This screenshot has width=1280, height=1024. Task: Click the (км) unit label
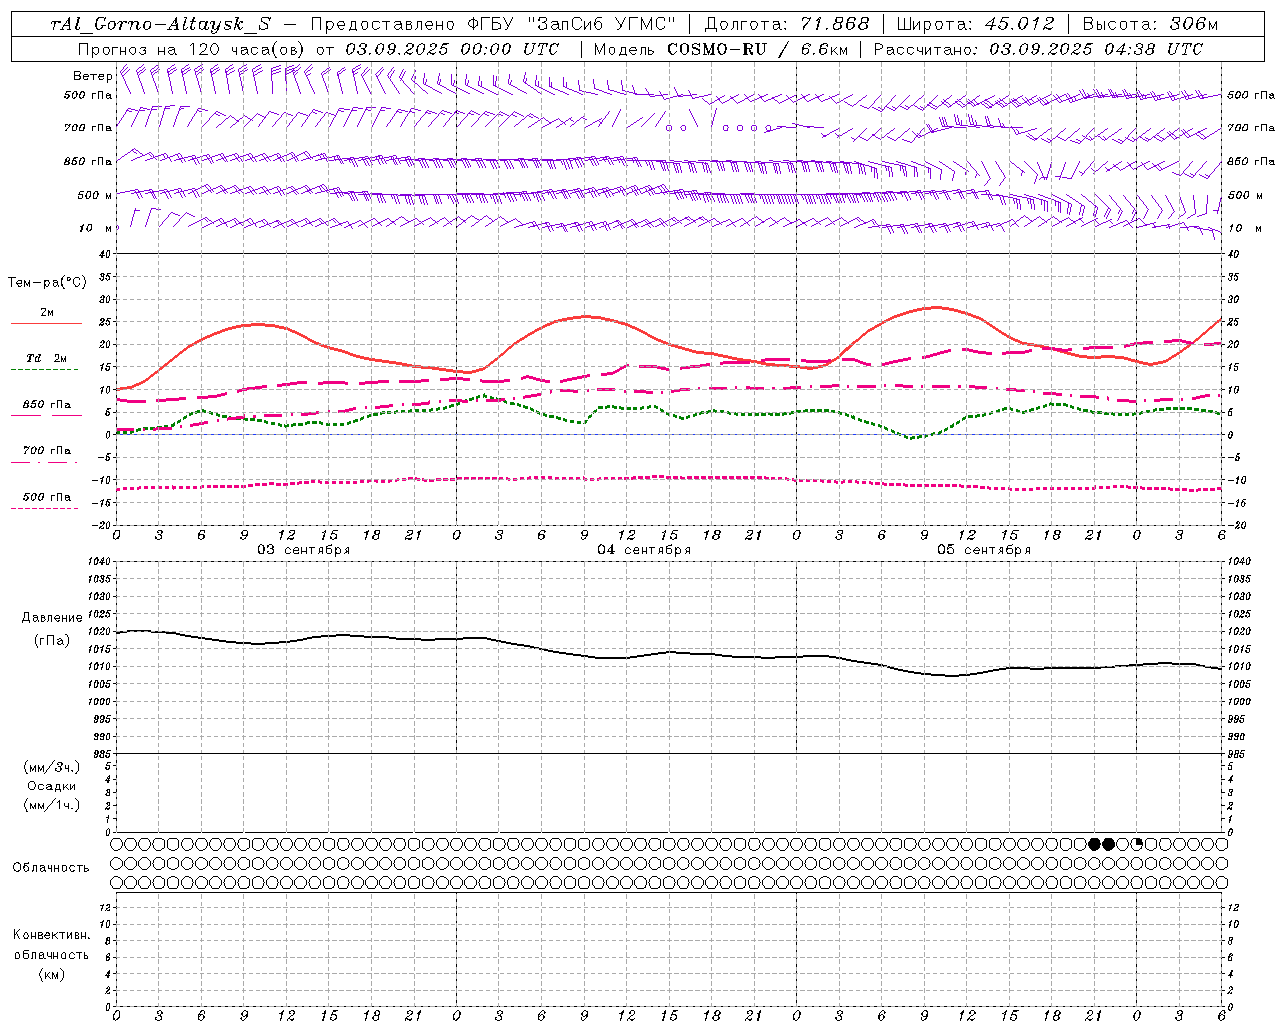(x=52, y=974)
